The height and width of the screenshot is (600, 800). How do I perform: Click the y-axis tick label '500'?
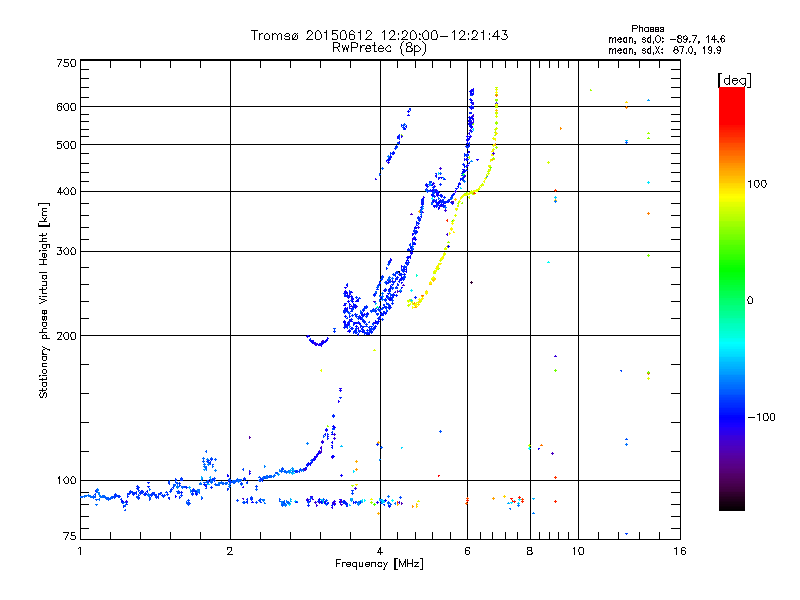pos(67,145)
